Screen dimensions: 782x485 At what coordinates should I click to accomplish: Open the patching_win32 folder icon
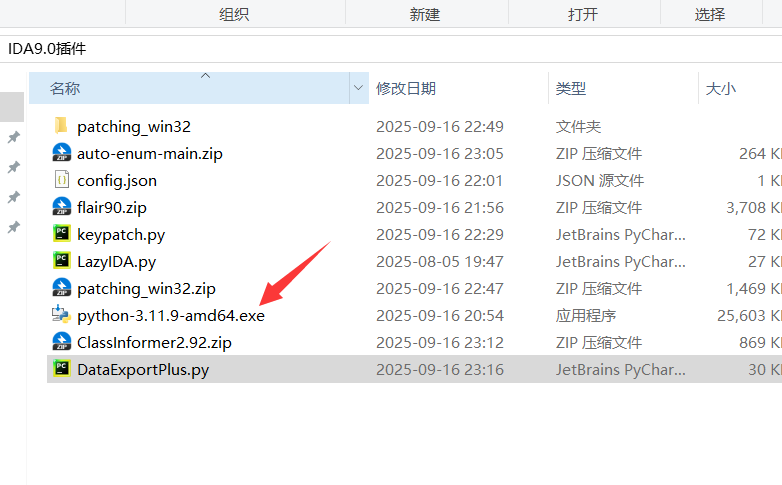(61, 126)
